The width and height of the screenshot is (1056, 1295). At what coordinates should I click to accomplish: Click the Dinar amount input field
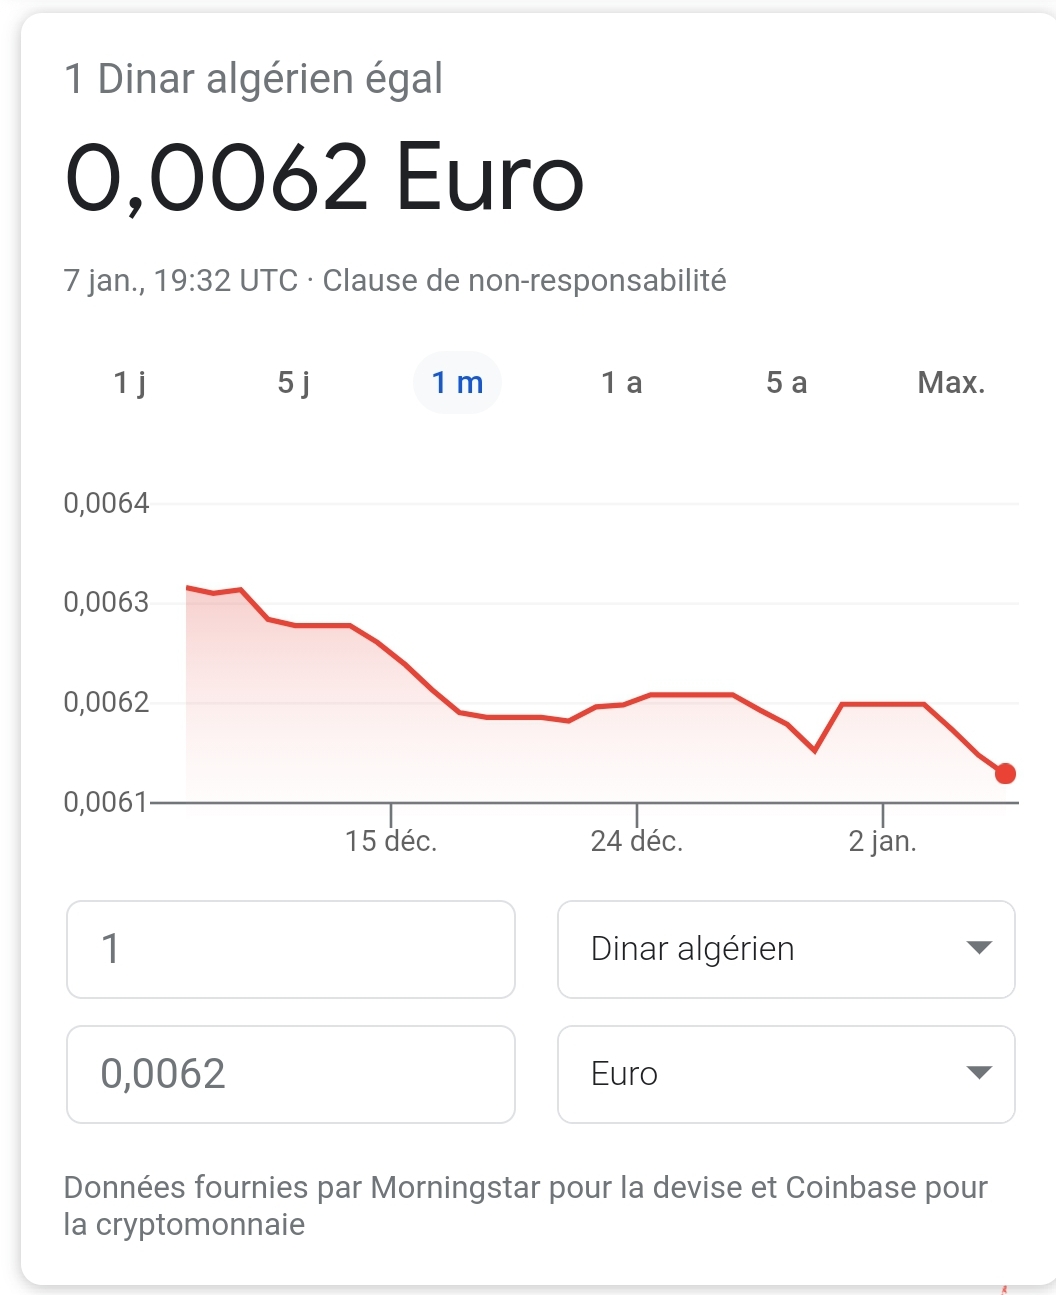290,949
